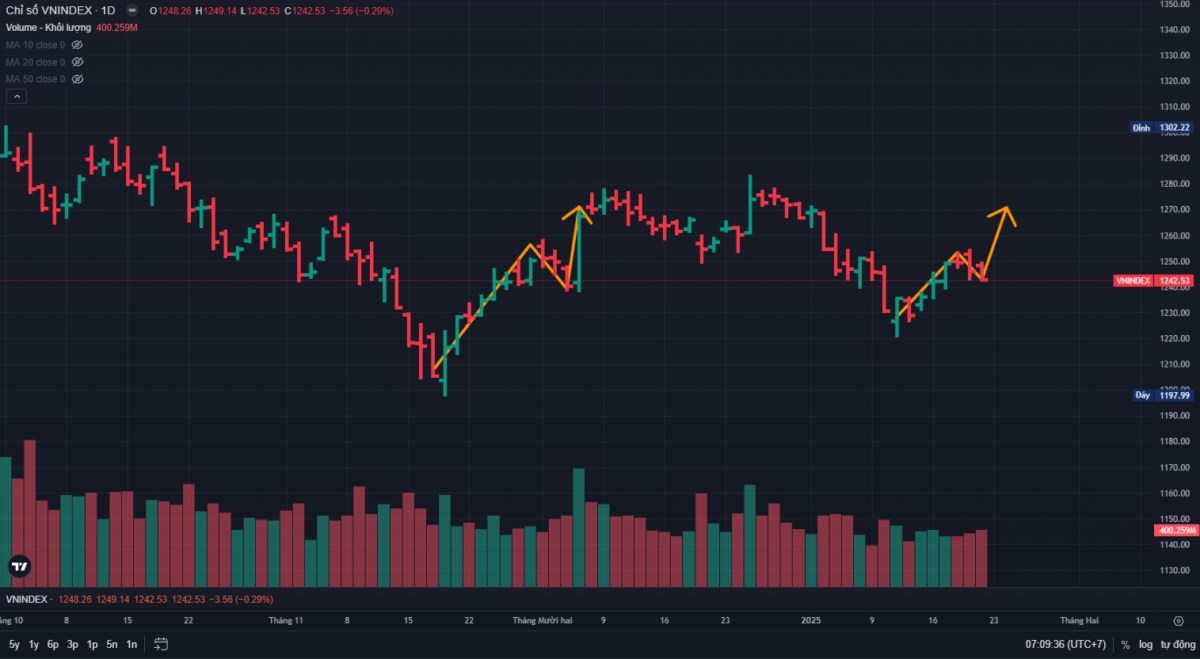Switch chart range to 6p
The height and width of the screenshot is (659, 1200).
[x=53, y=645]
